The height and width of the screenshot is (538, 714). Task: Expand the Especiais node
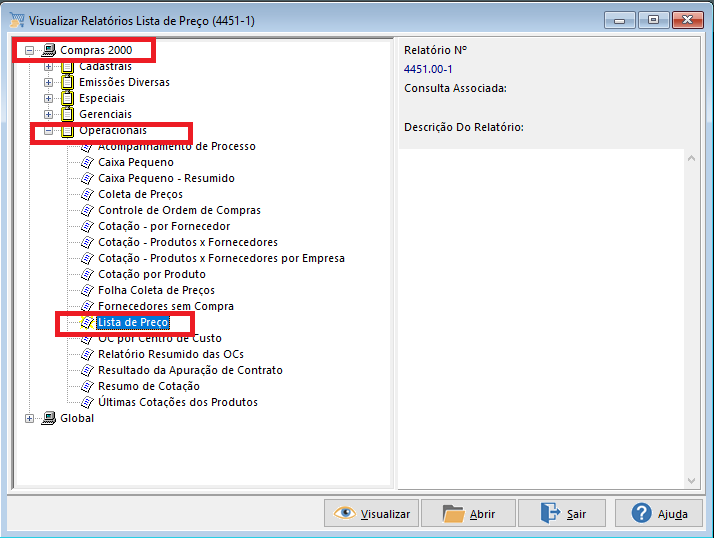click(48, 98)
